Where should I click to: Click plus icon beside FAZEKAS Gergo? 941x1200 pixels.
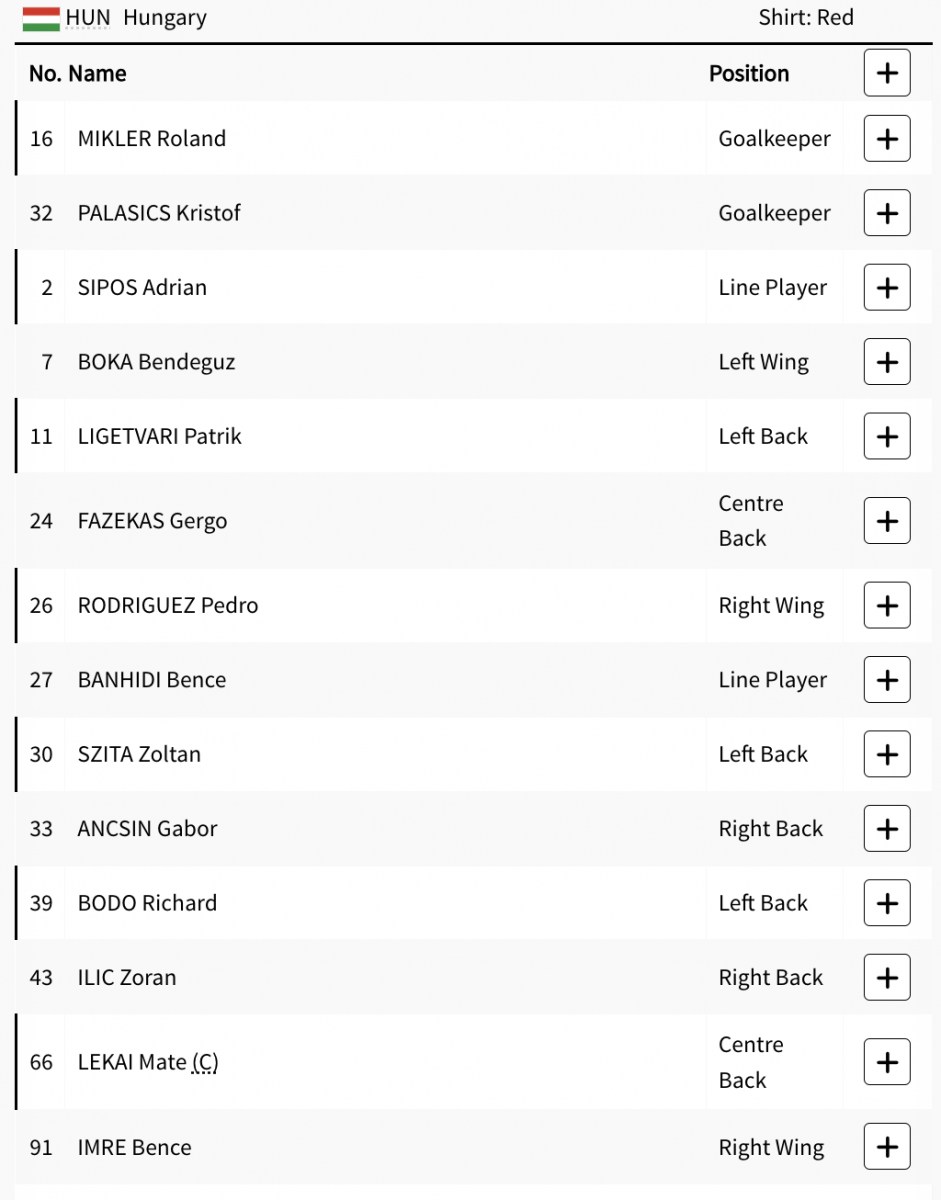887,521
